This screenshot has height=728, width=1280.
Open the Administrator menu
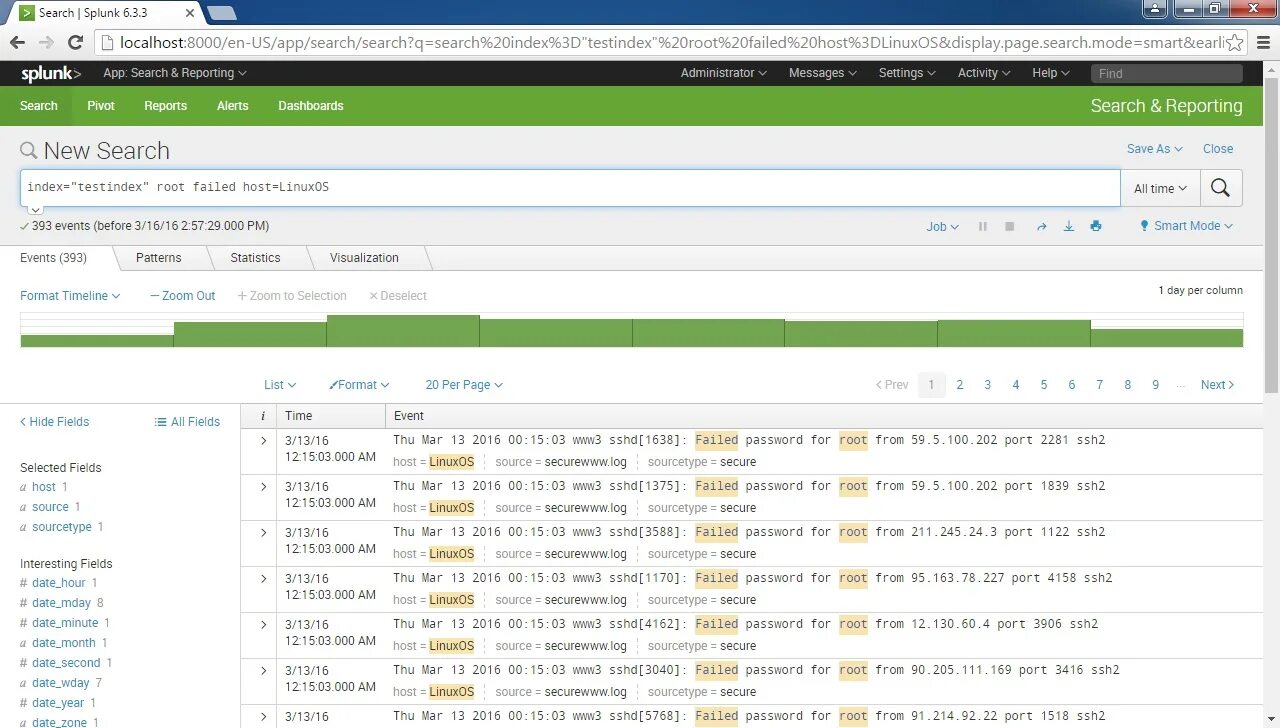(724, 73)
